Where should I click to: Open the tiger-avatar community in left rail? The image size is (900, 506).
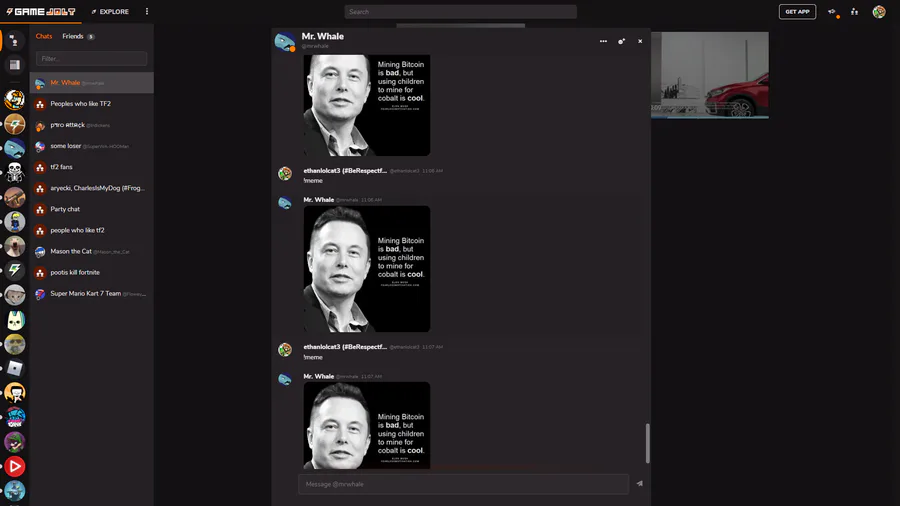[14, 99]
